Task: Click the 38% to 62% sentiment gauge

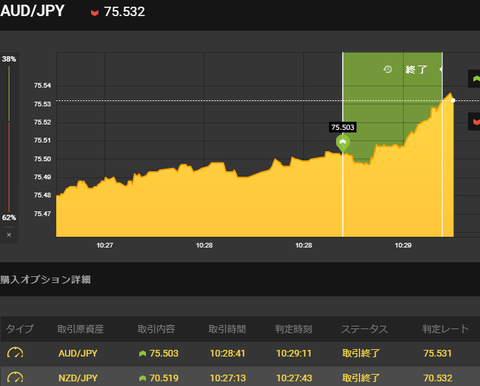Action: (9, 138)
